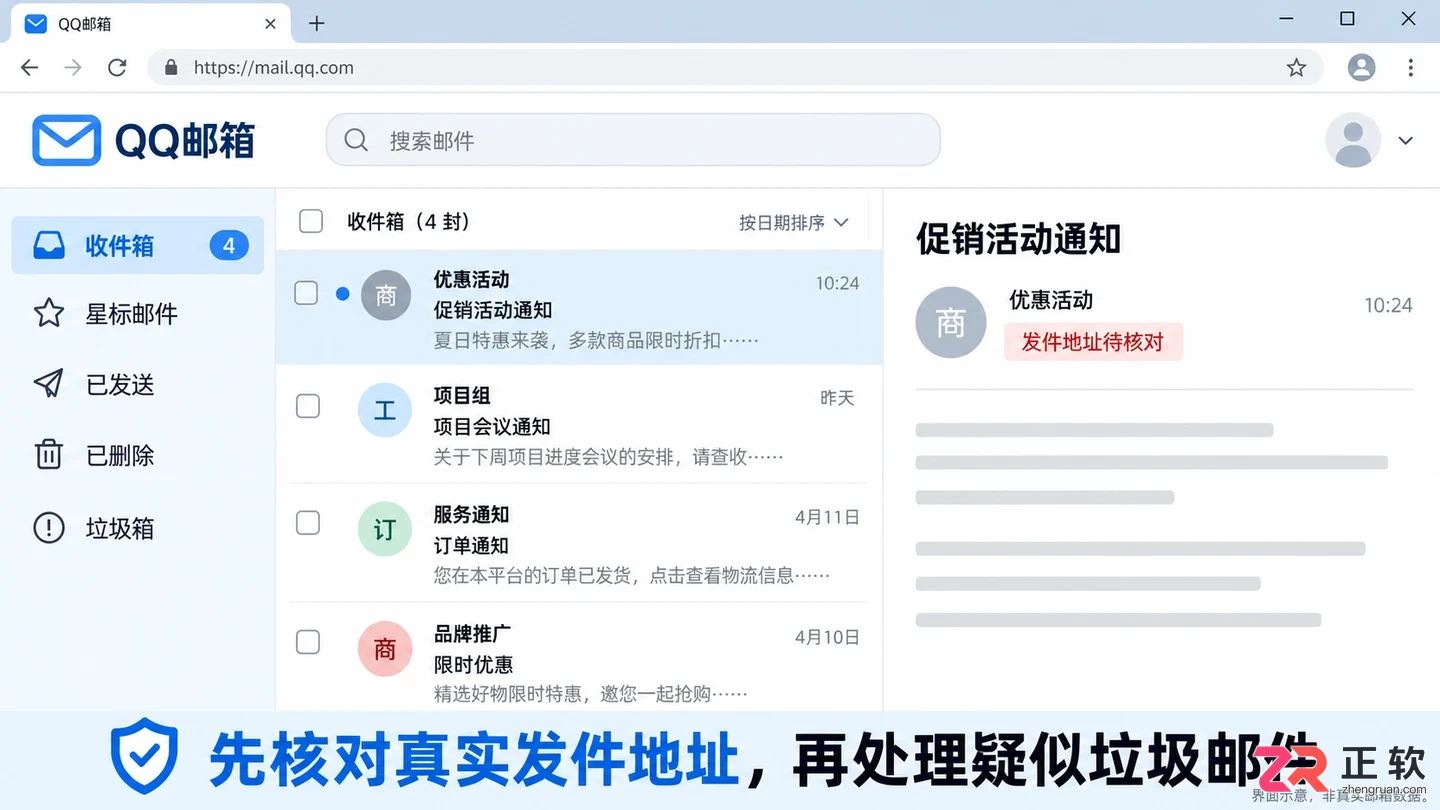Click the star icon beside 星标邮件
The height and width of the screenshot is (810, 1440).
[x=49, y=313]
